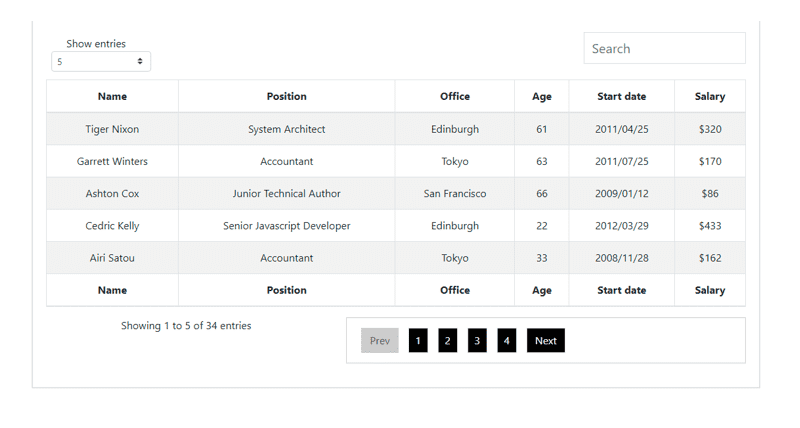The width and height of the screenshot is (800, 428).
Task: Sort by the Office column header
Action: point(455,96)
